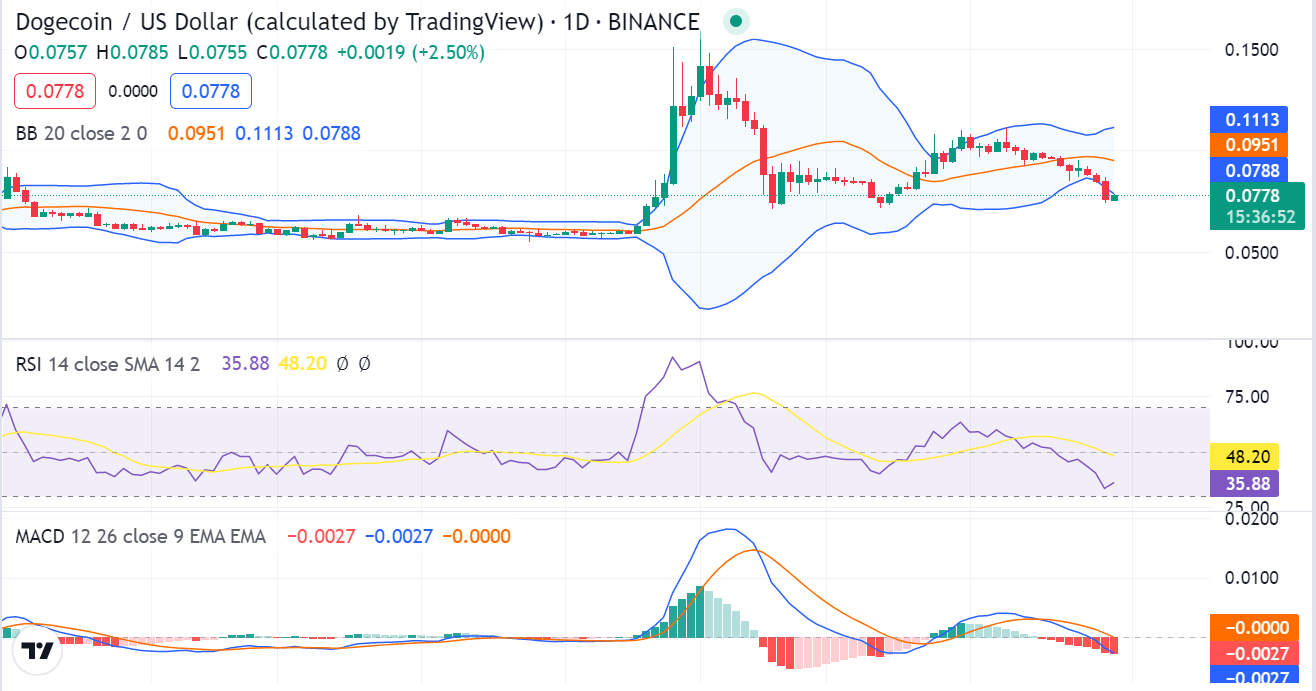Click the blue 0.0778 buy price box

click(211, 91)
